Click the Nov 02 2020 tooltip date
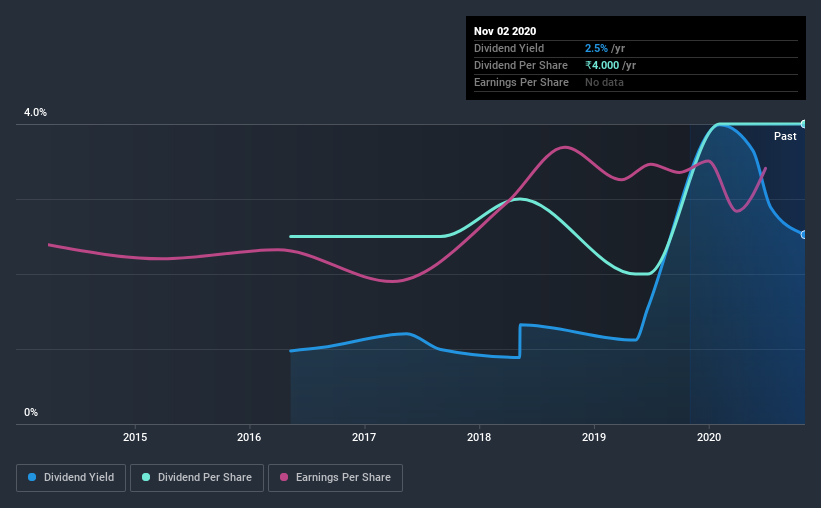Screen dimensions: 821x508 (505, 31)
